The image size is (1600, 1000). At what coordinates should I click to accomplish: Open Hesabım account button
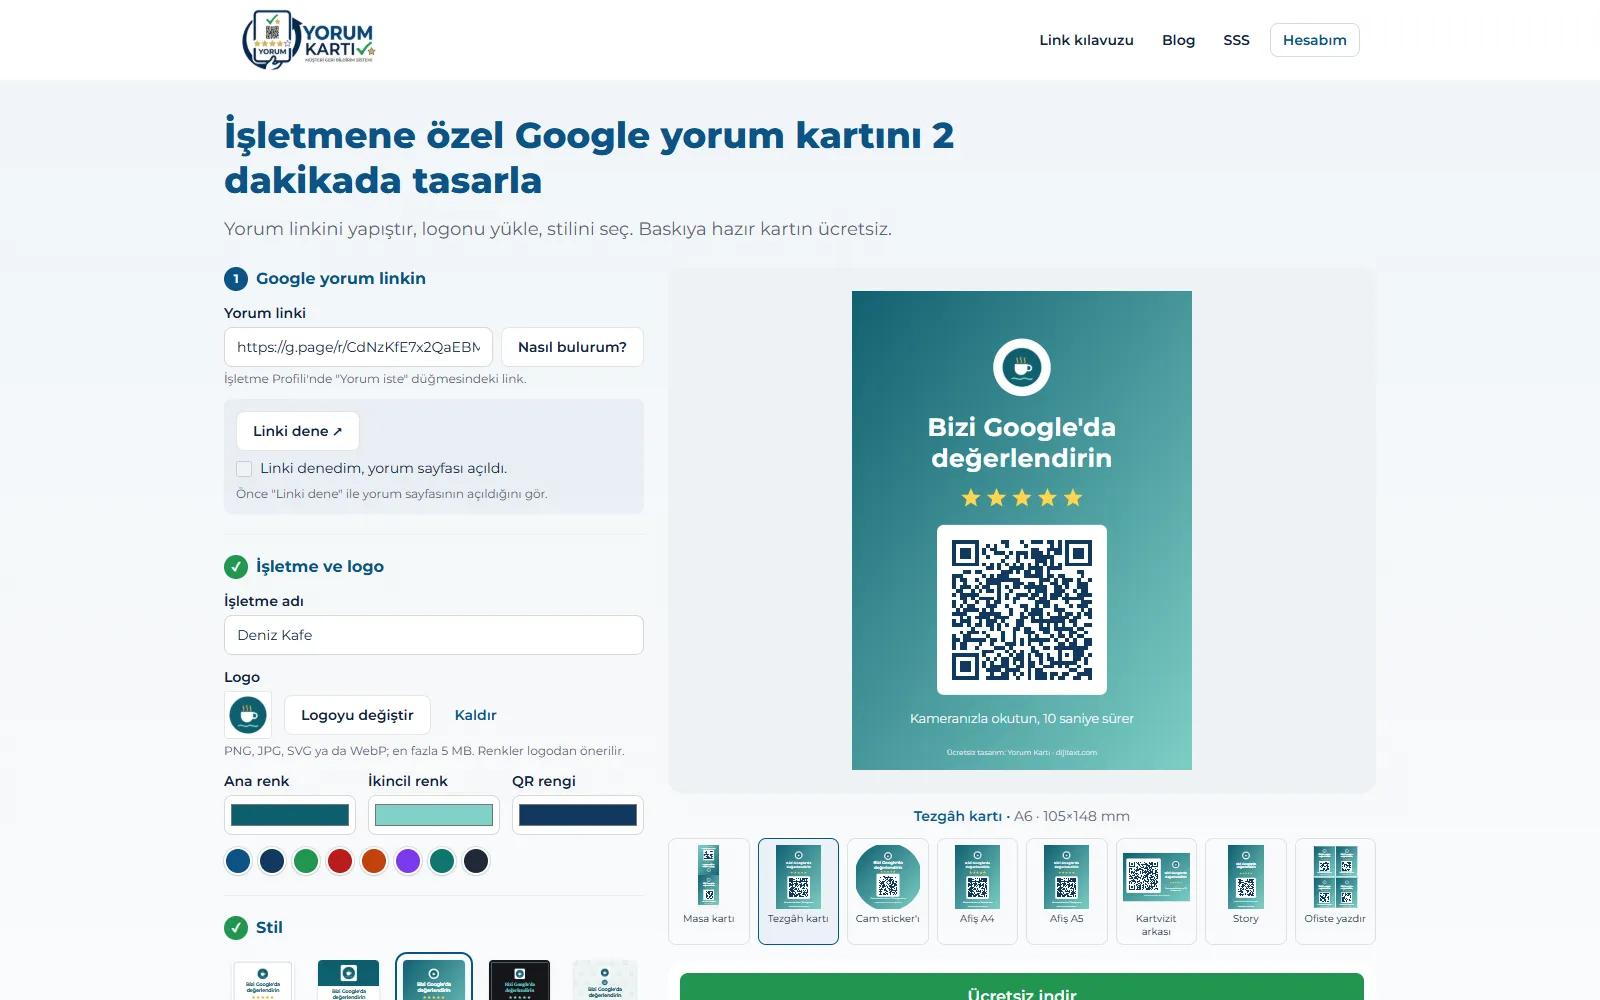pyautogui.click(x=1314, y=40)
